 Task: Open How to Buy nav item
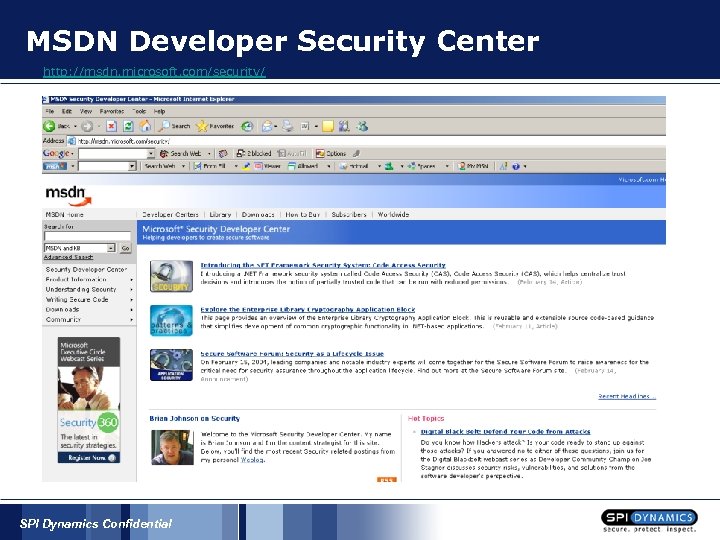pyautogui.click(x=302, y=214)
